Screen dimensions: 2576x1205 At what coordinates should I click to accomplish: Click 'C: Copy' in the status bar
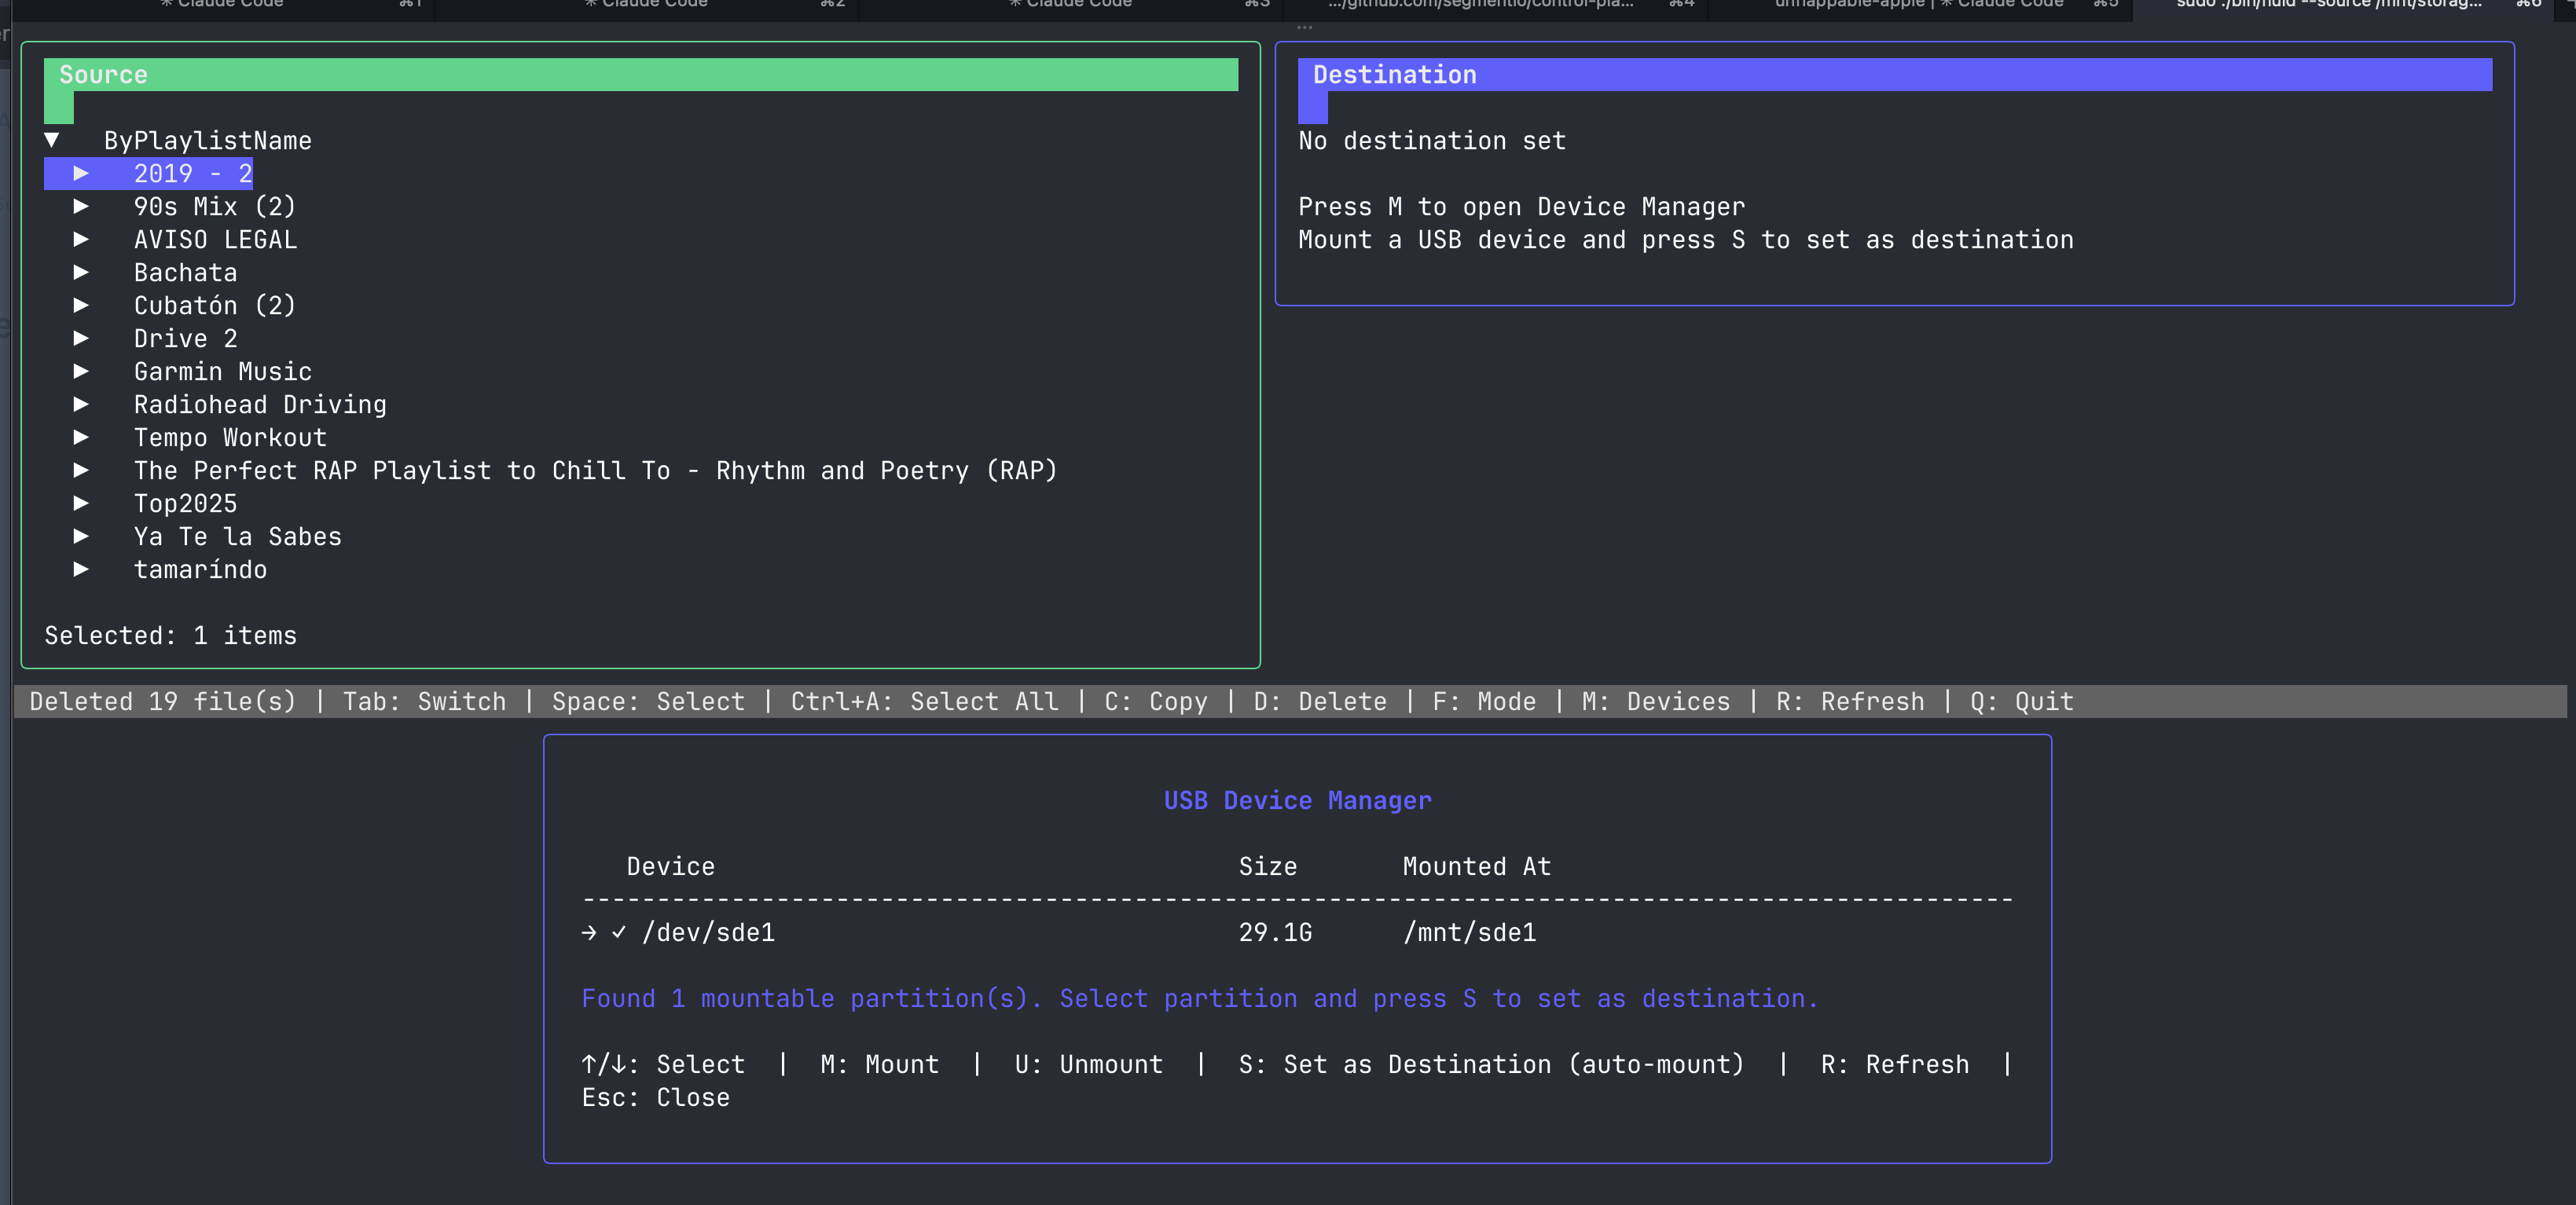1155,701
